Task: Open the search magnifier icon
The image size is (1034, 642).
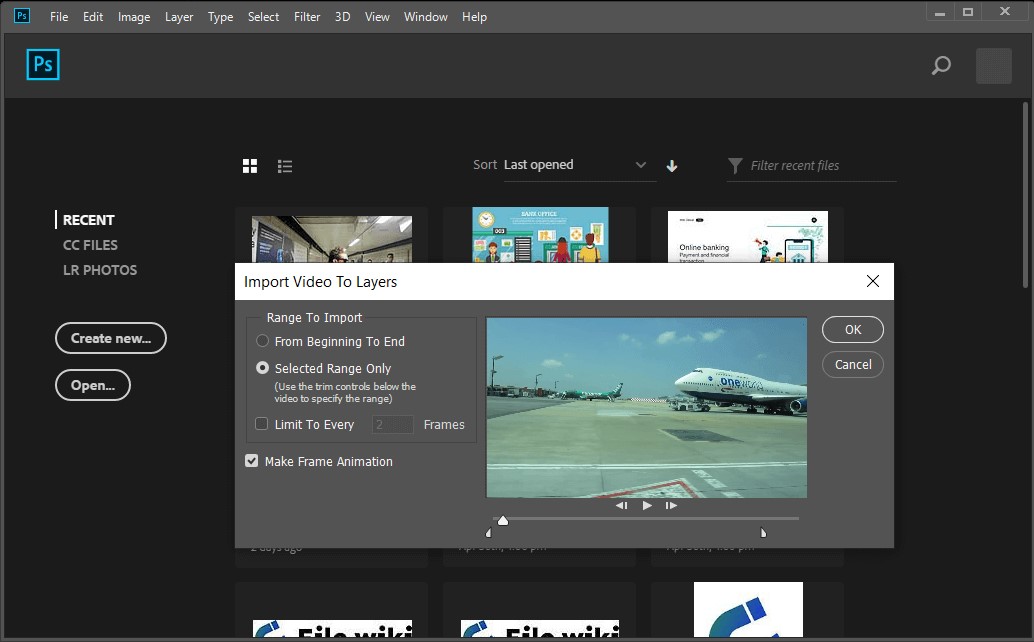Action: point(941,66)
